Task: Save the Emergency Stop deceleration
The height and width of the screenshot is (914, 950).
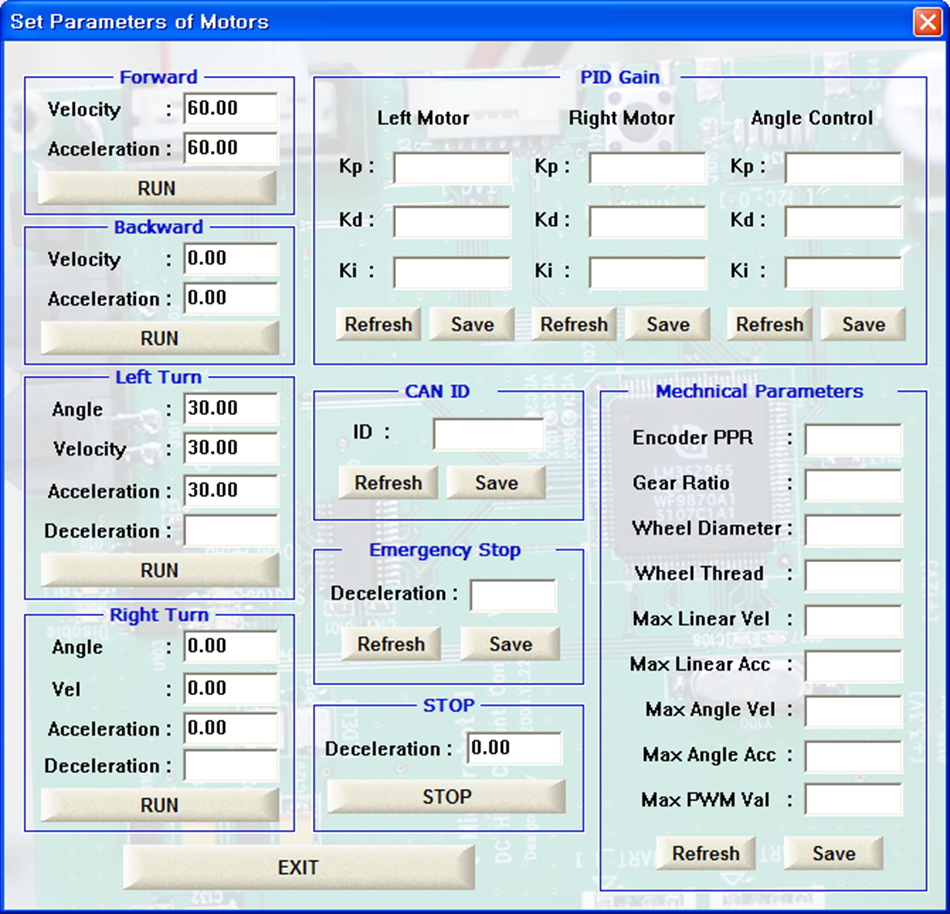Action: 510,644
